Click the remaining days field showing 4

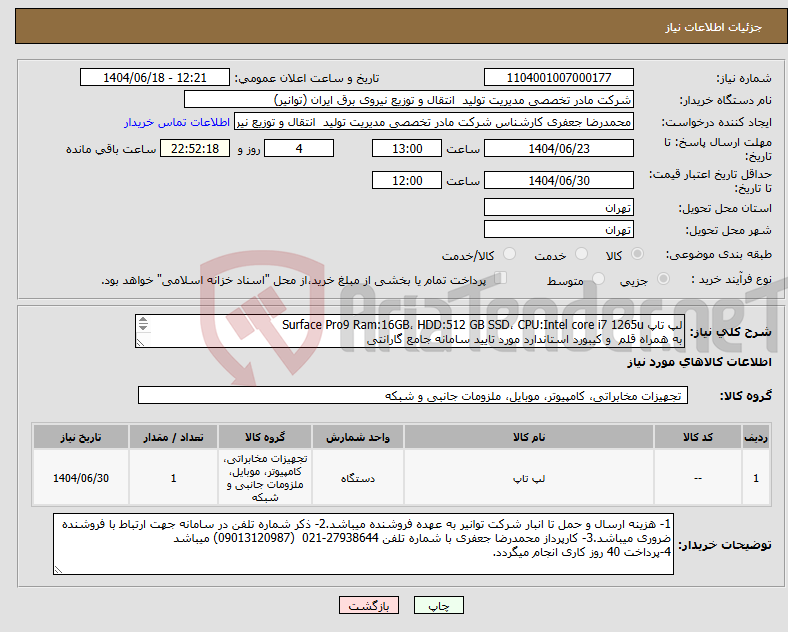[x=299, y=148]
